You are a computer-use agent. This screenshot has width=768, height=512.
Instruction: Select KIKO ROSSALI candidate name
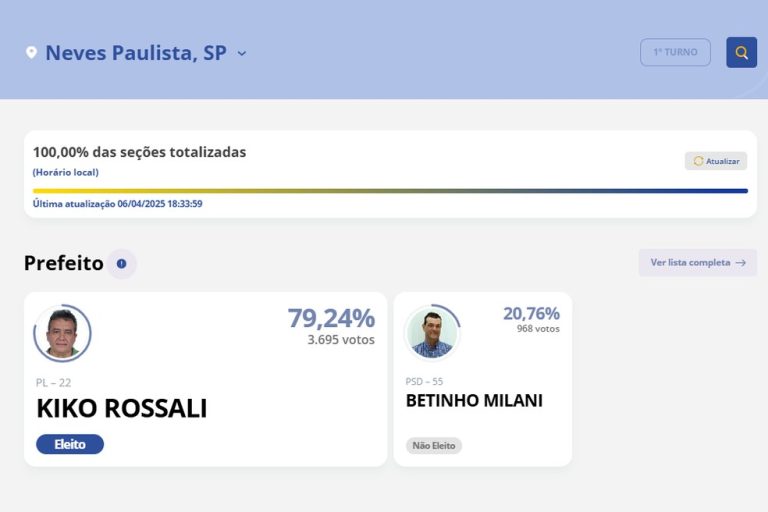point(122,408)
